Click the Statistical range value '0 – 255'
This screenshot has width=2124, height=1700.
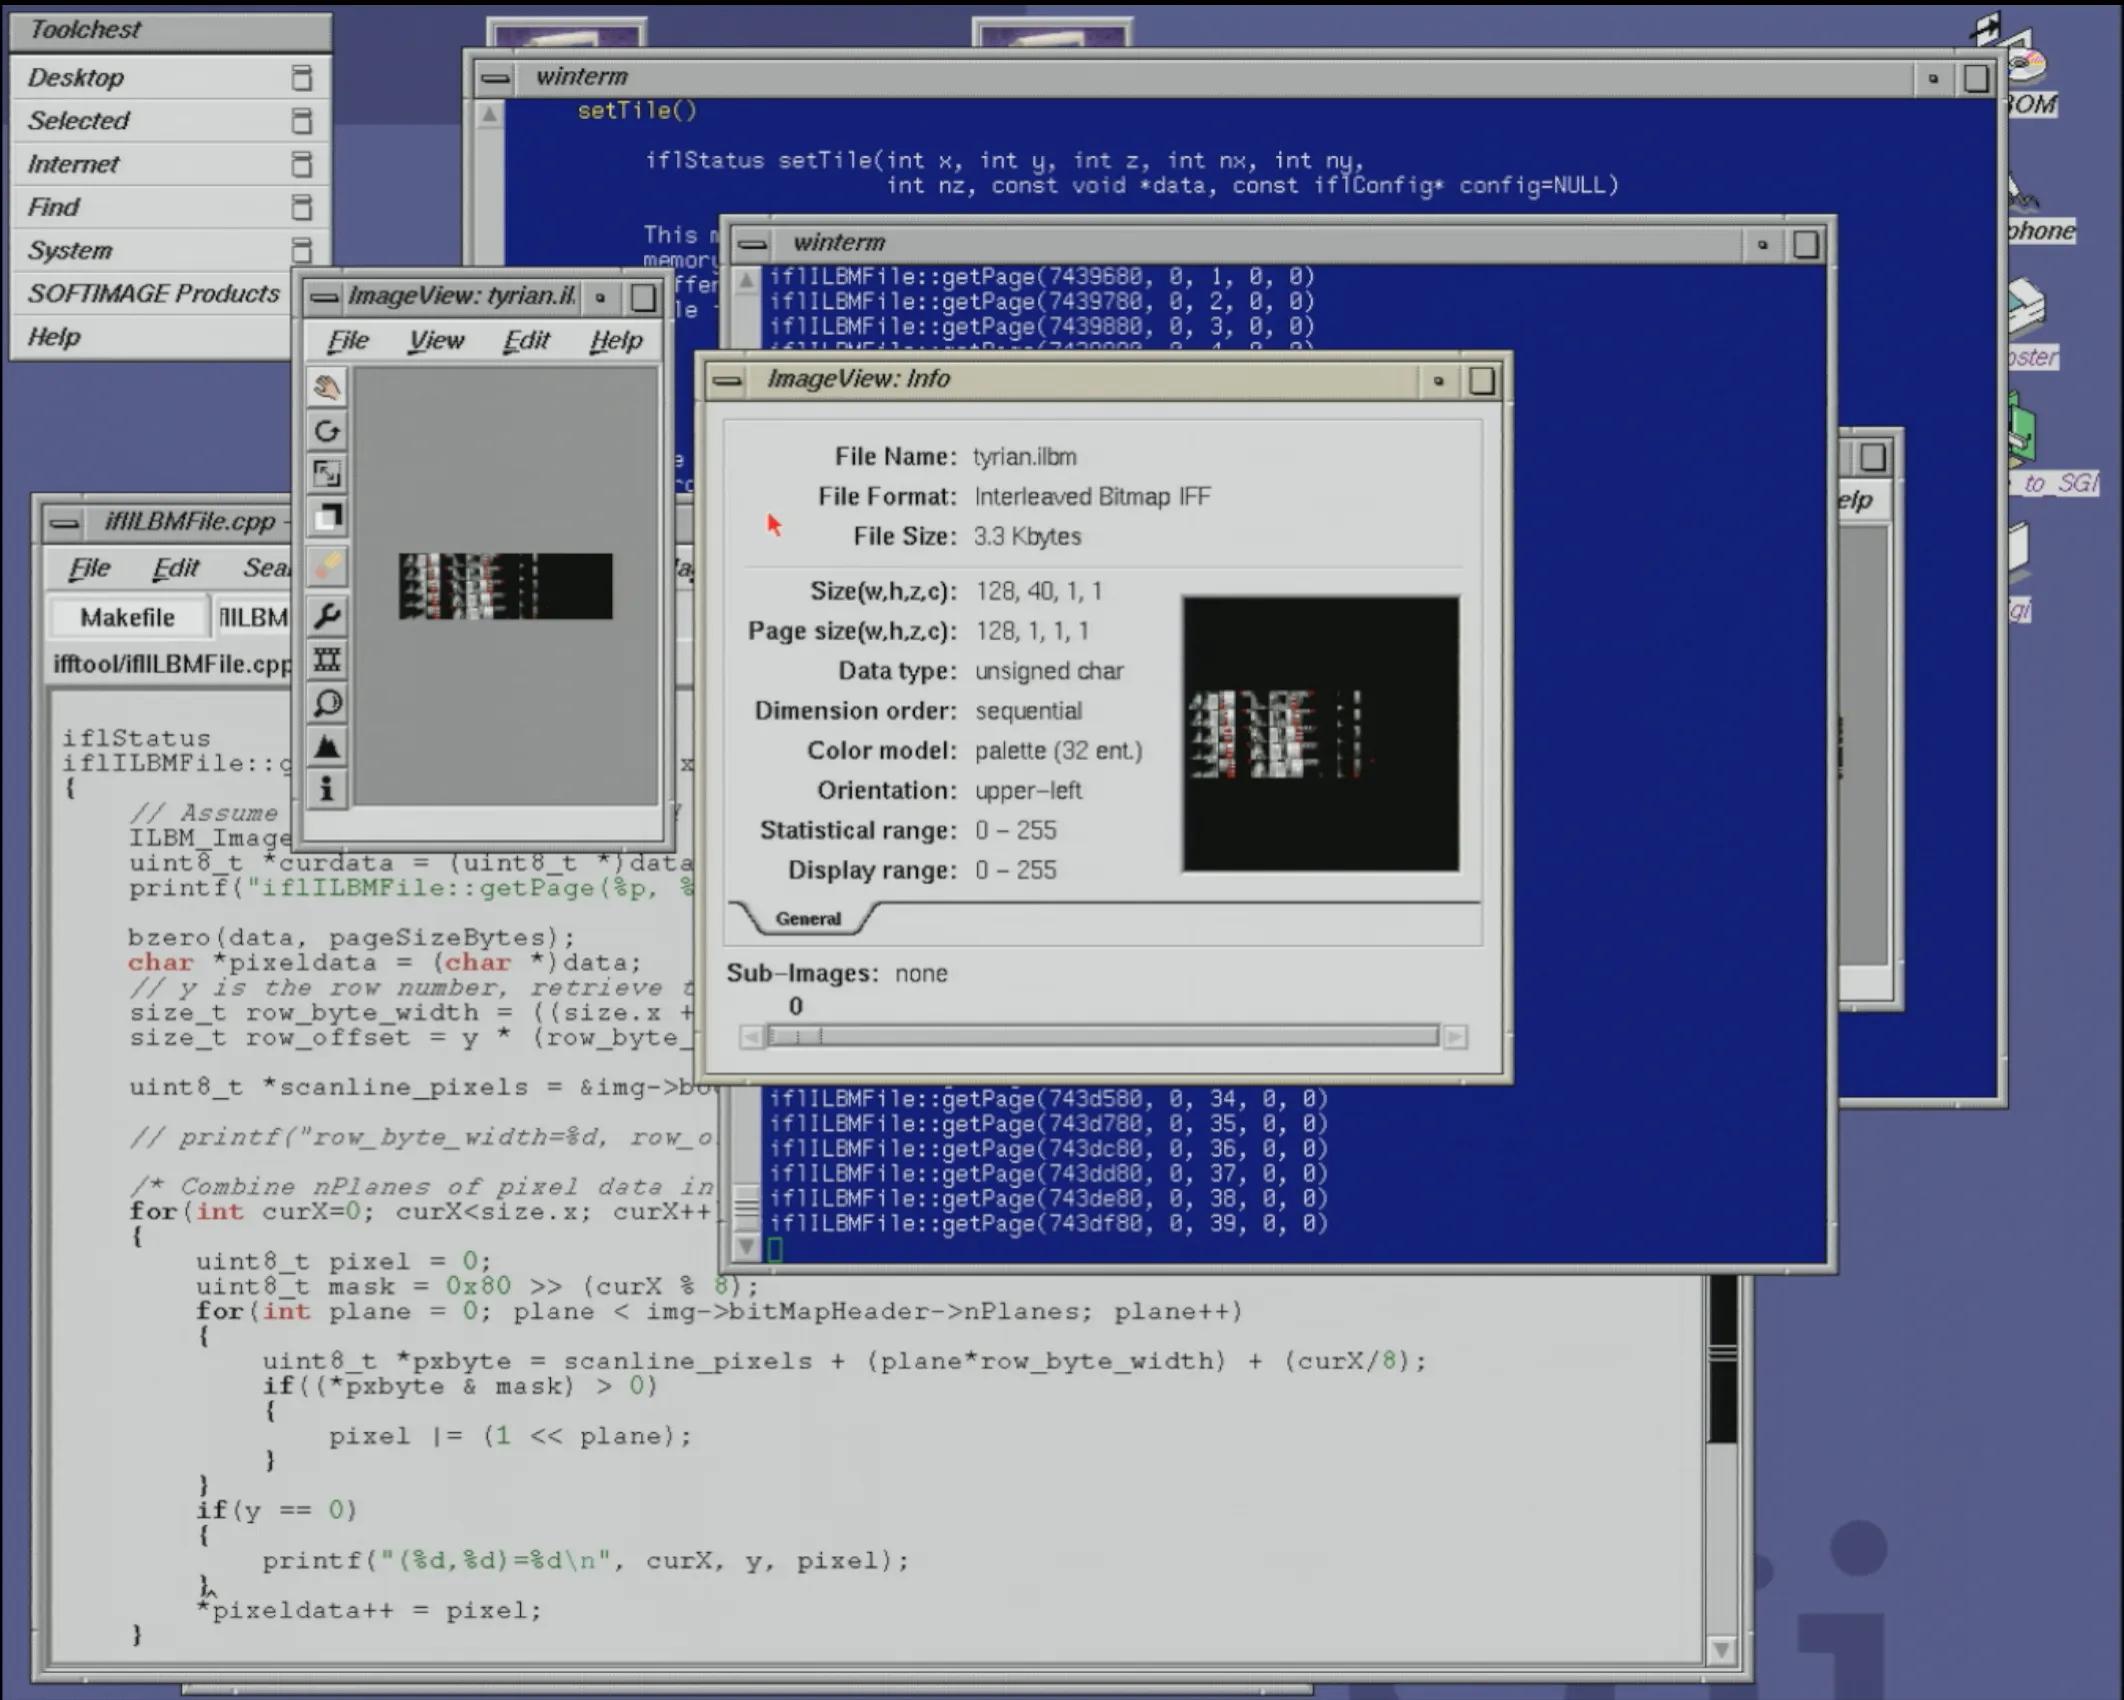tap(1016, 830)
